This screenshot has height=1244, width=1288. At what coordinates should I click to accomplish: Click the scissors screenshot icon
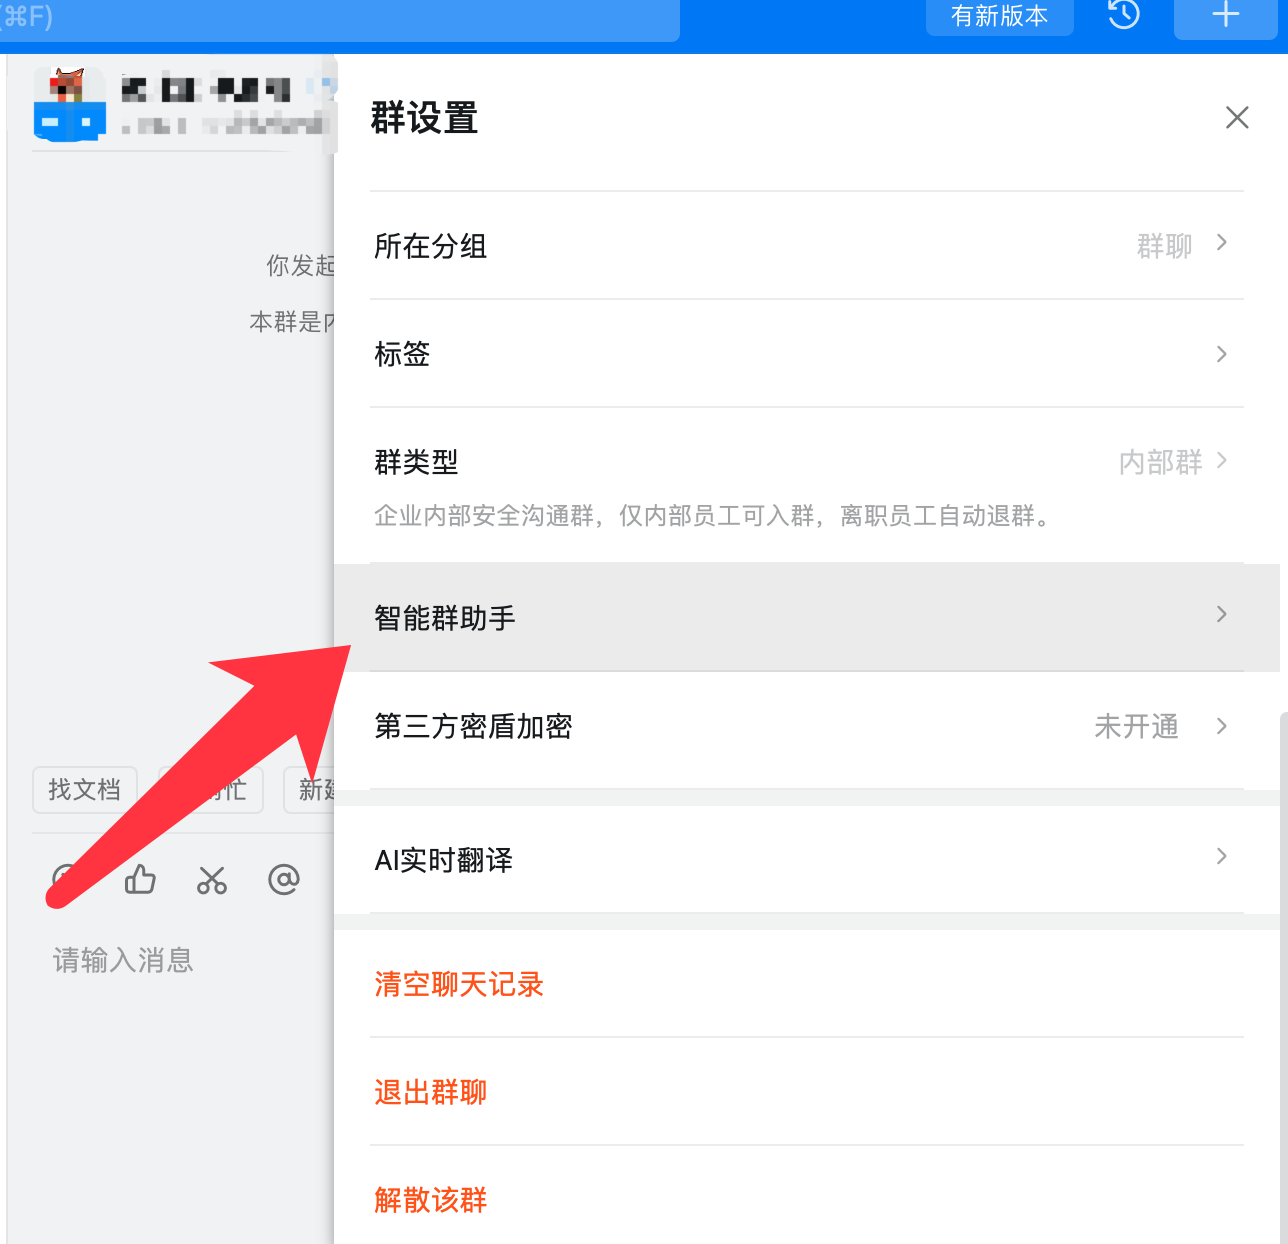(212, 880)
